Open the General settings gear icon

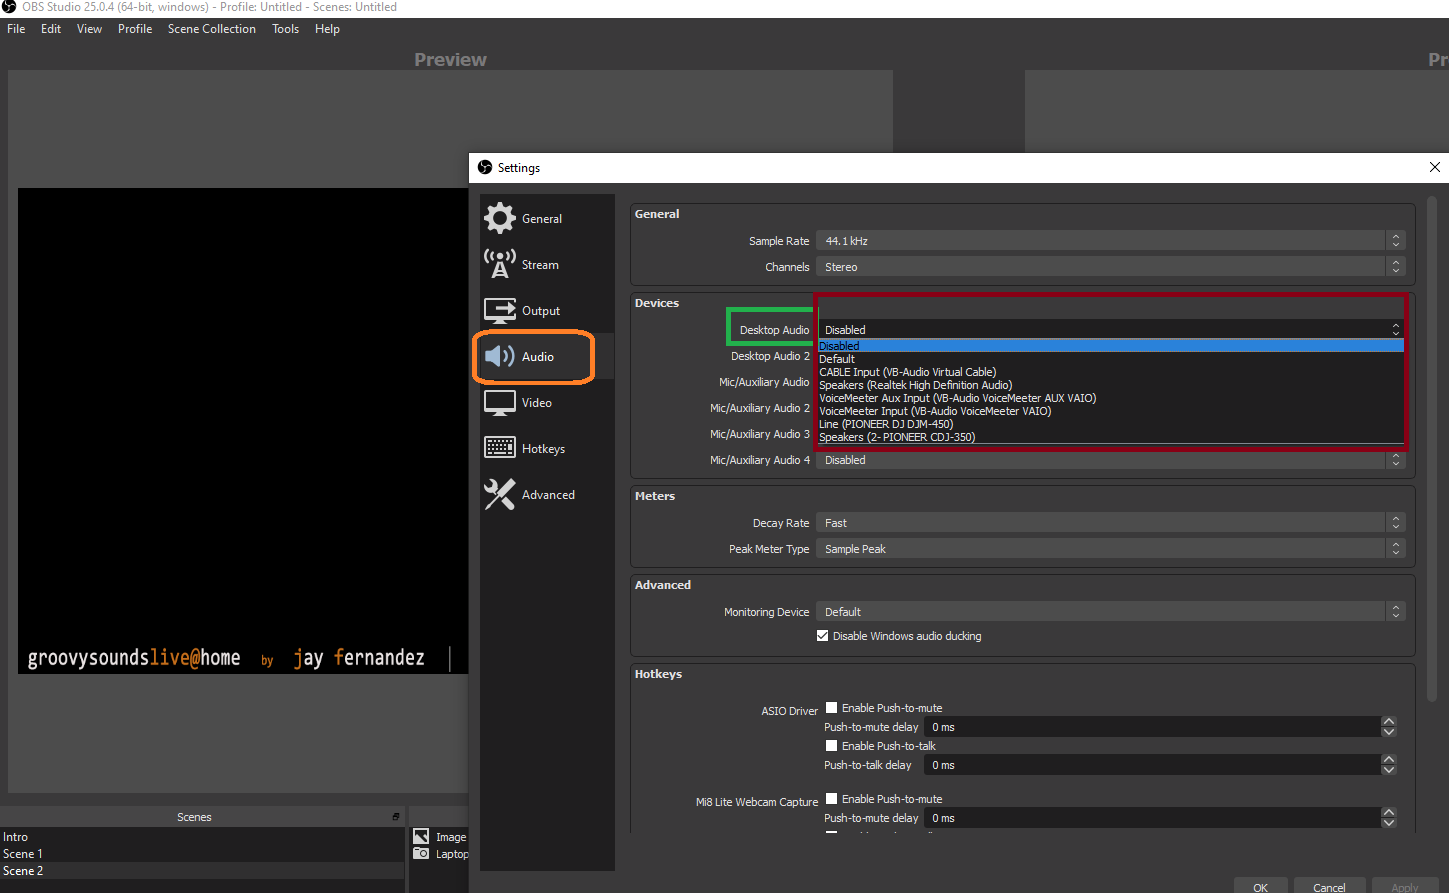[500, 218]
